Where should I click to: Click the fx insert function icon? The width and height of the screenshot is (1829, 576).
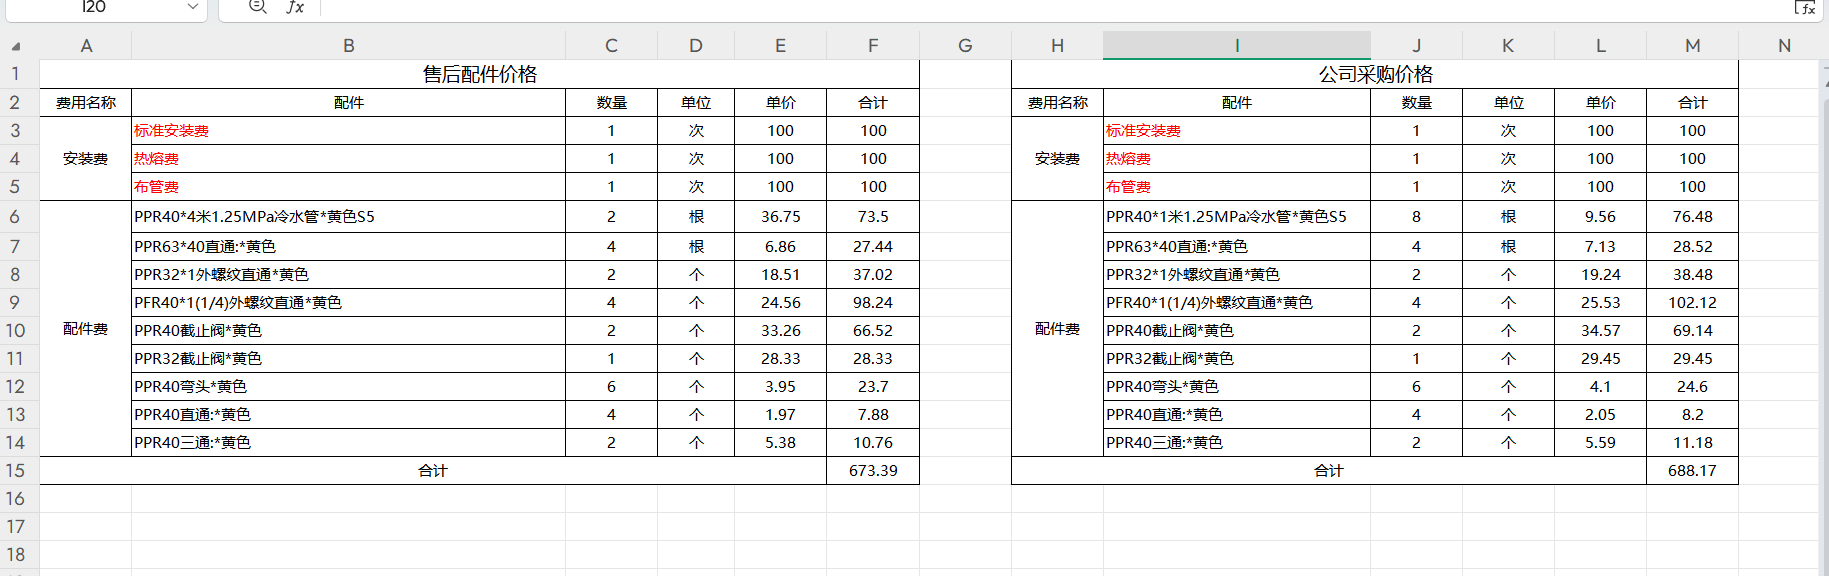tap(295, 7)
